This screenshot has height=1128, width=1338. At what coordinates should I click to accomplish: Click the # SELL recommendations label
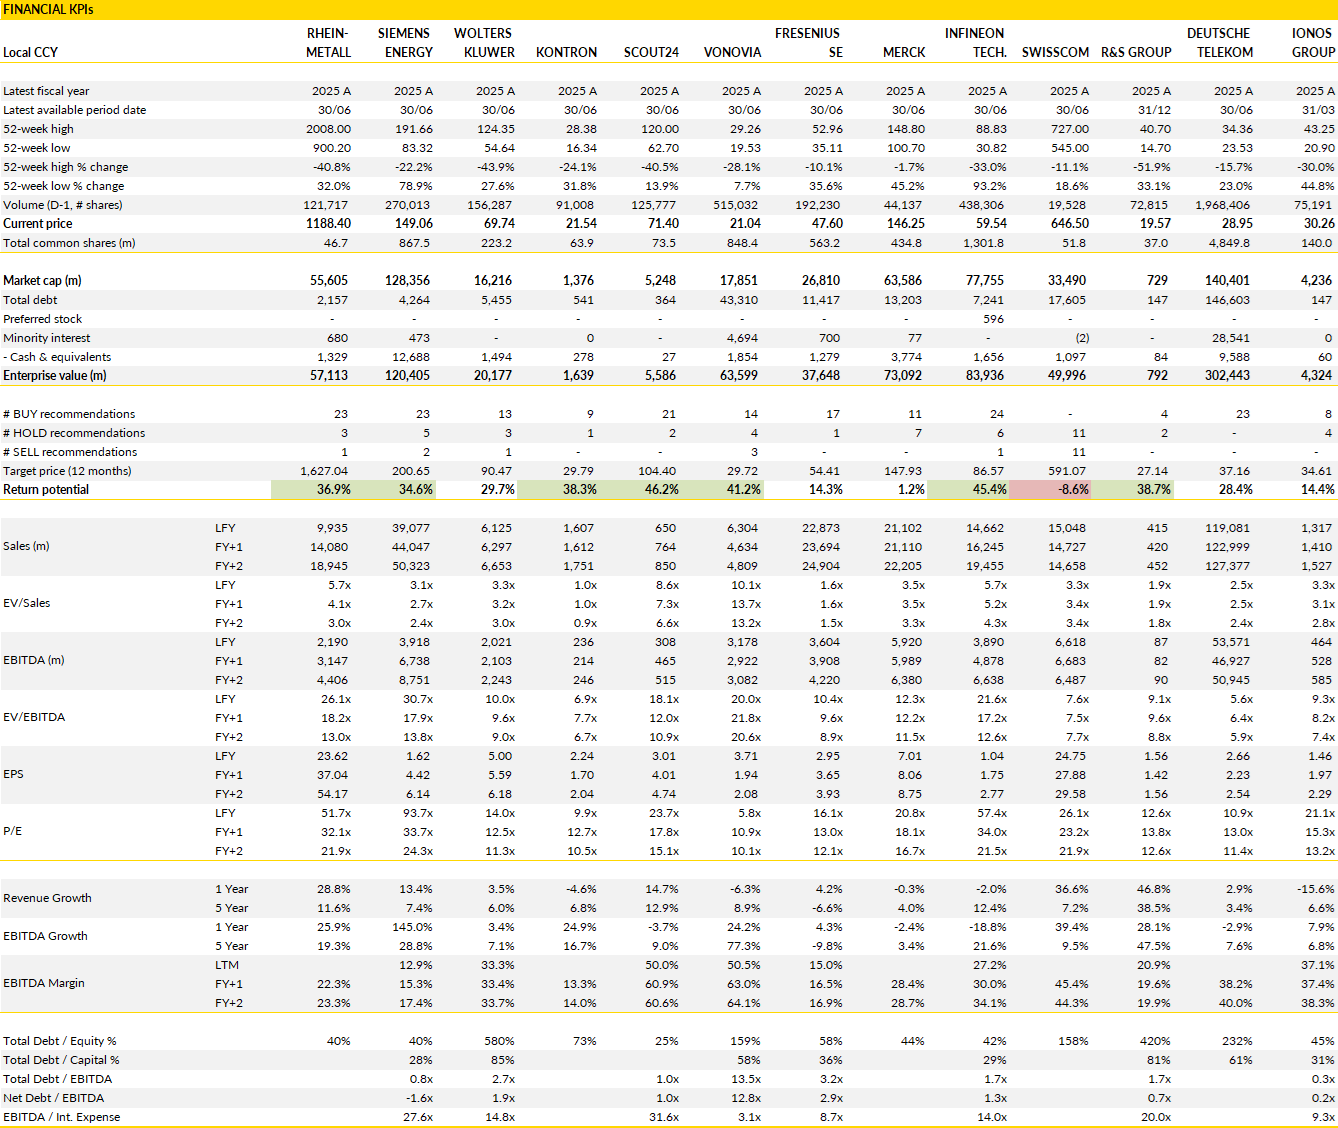click(70, 452)
